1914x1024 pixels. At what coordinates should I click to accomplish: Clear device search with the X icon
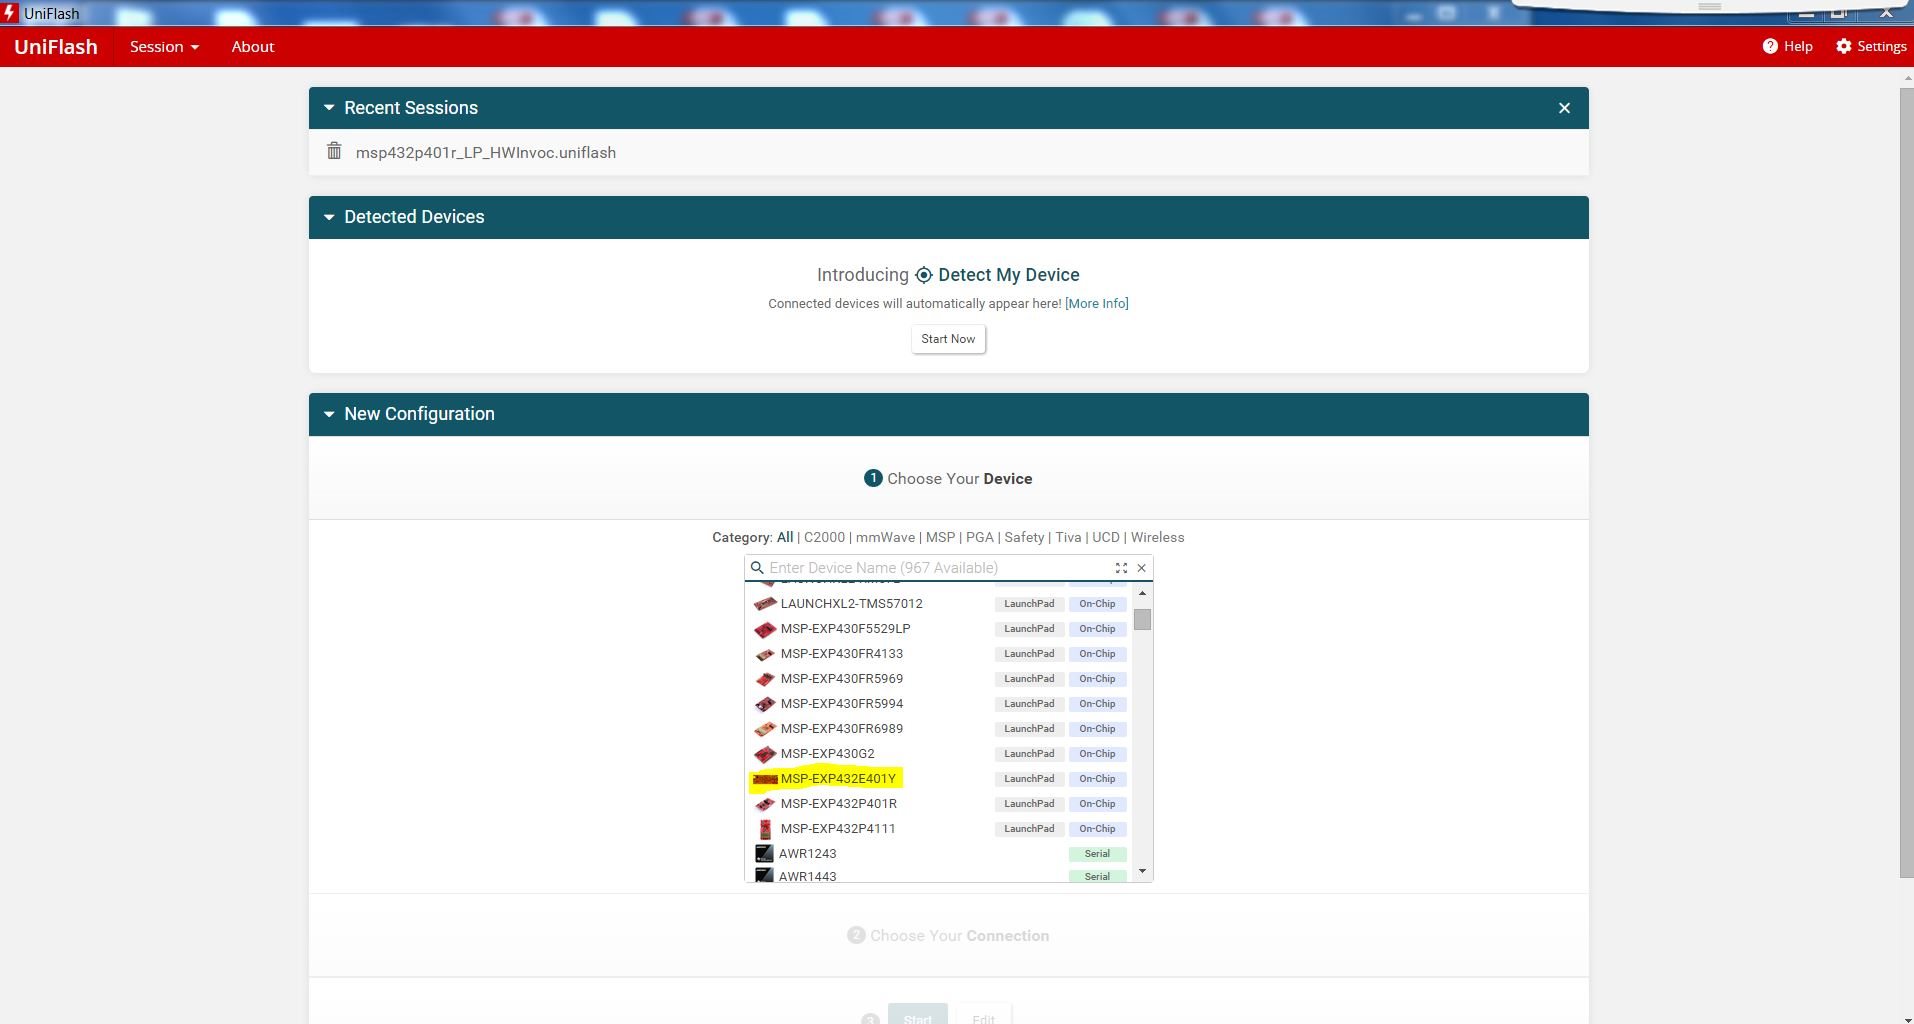coord(1141,568)
